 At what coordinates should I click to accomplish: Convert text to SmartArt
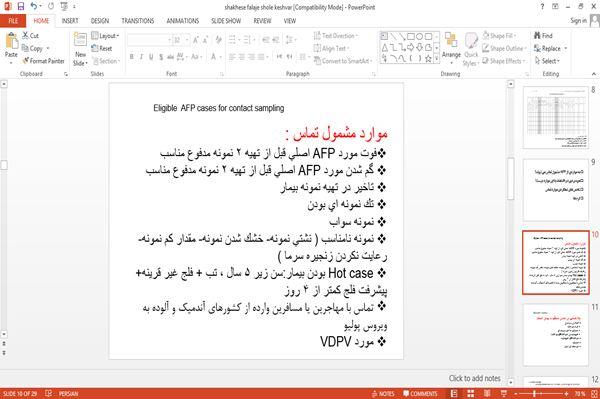[342, 61]
